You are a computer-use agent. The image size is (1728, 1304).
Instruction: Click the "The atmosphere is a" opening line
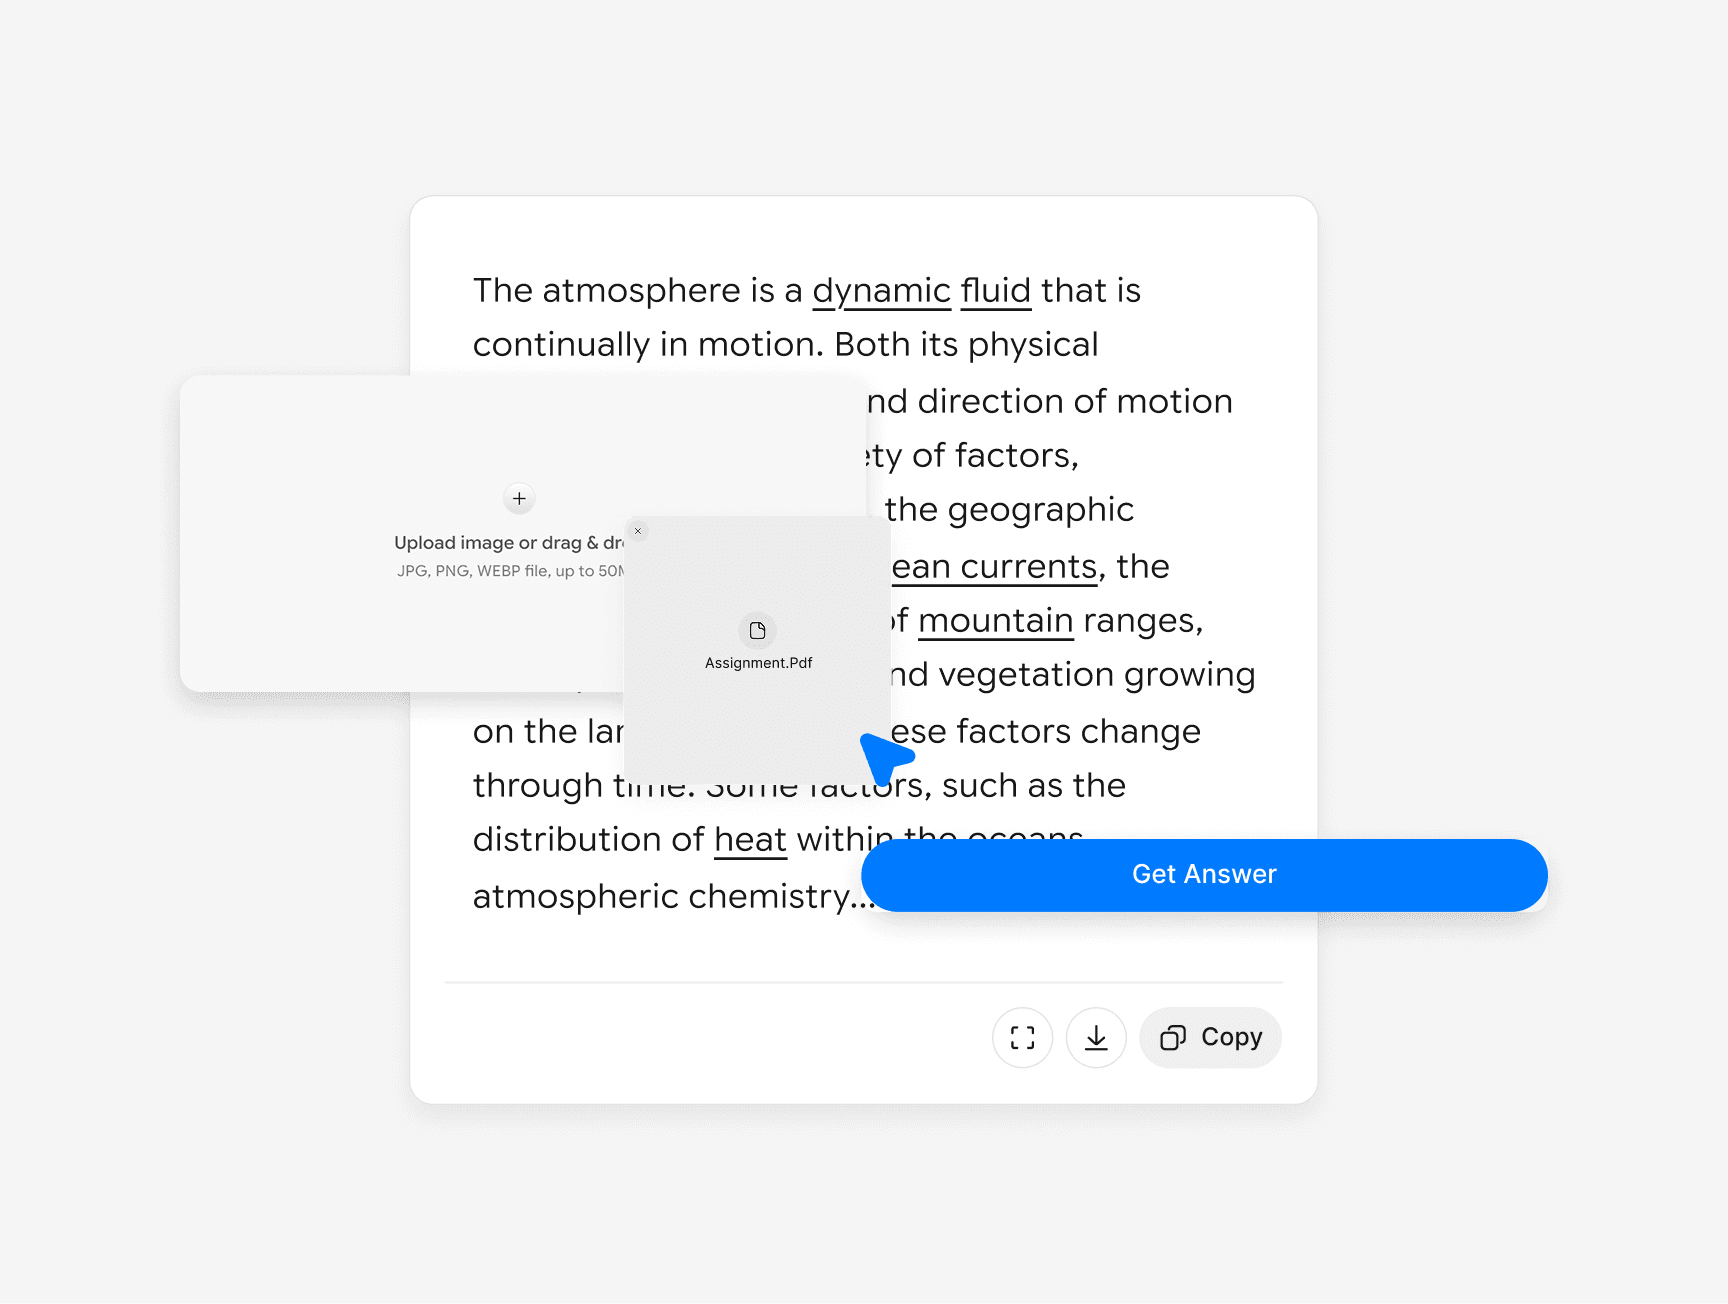click(637, 291)
